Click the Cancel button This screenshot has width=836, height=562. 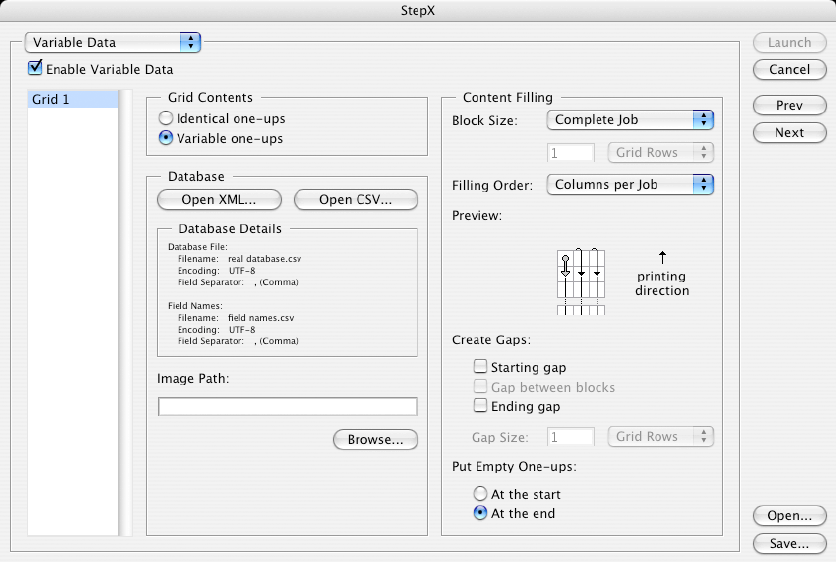(790, 70)
